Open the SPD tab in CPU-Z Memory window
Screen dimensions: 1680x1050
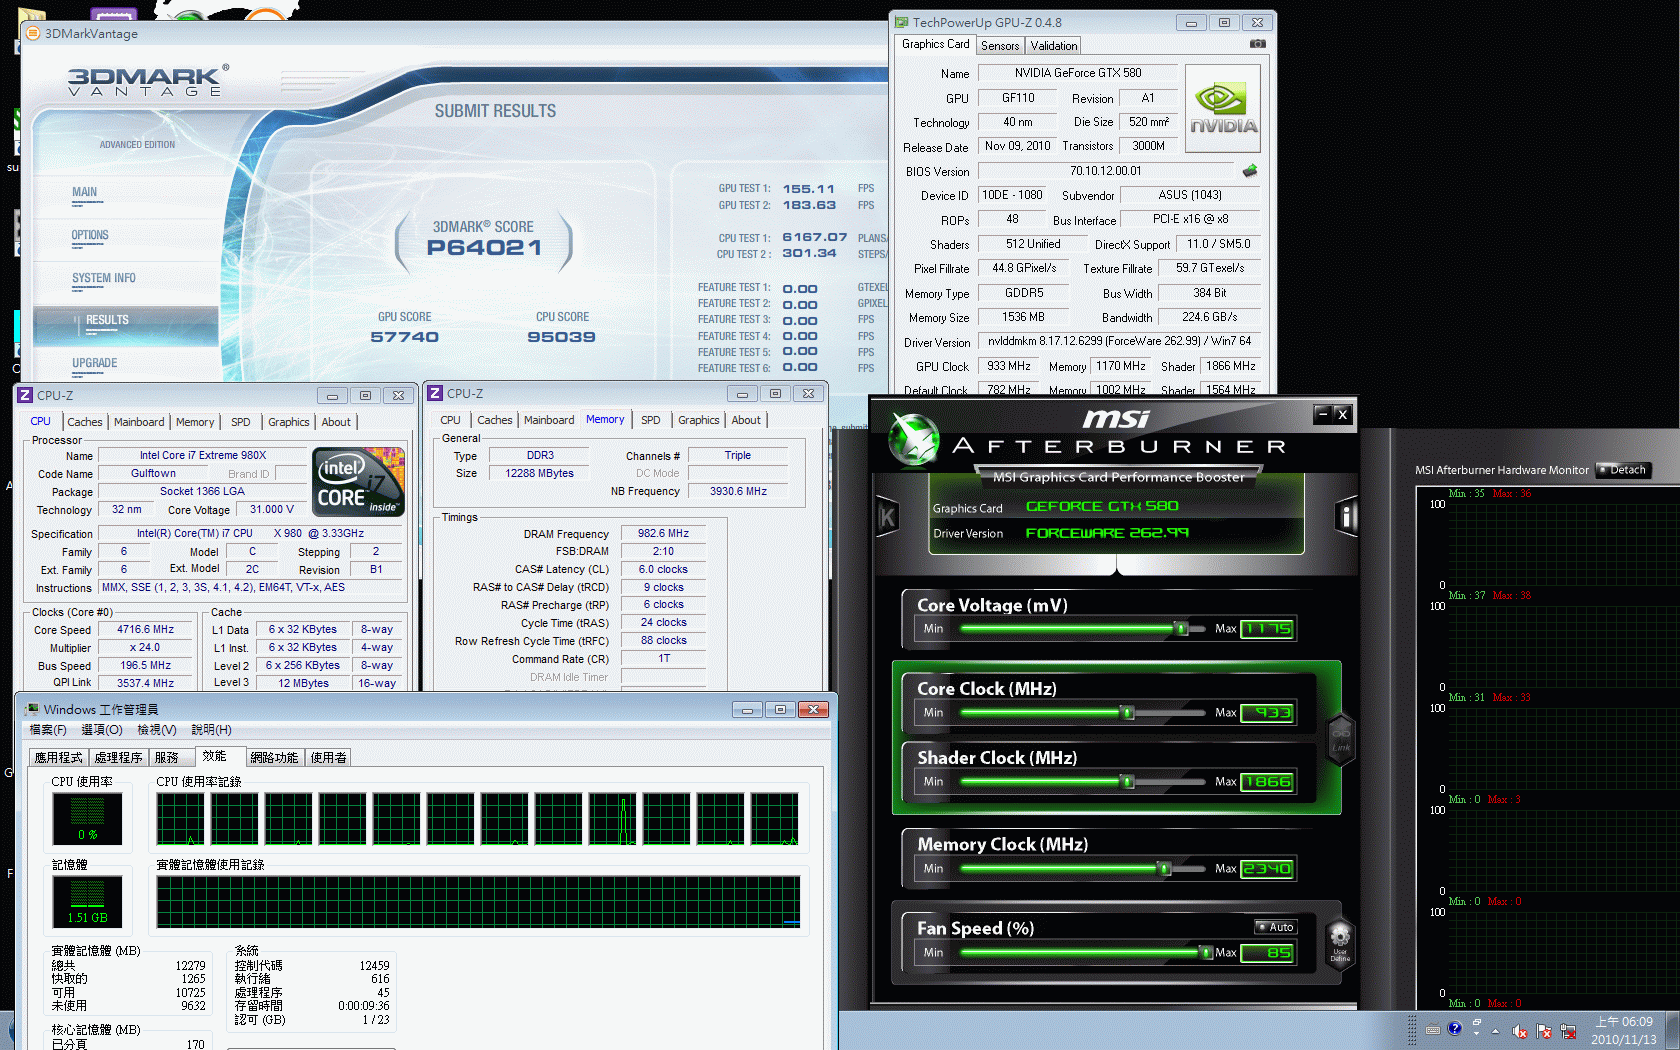point(650,420)
